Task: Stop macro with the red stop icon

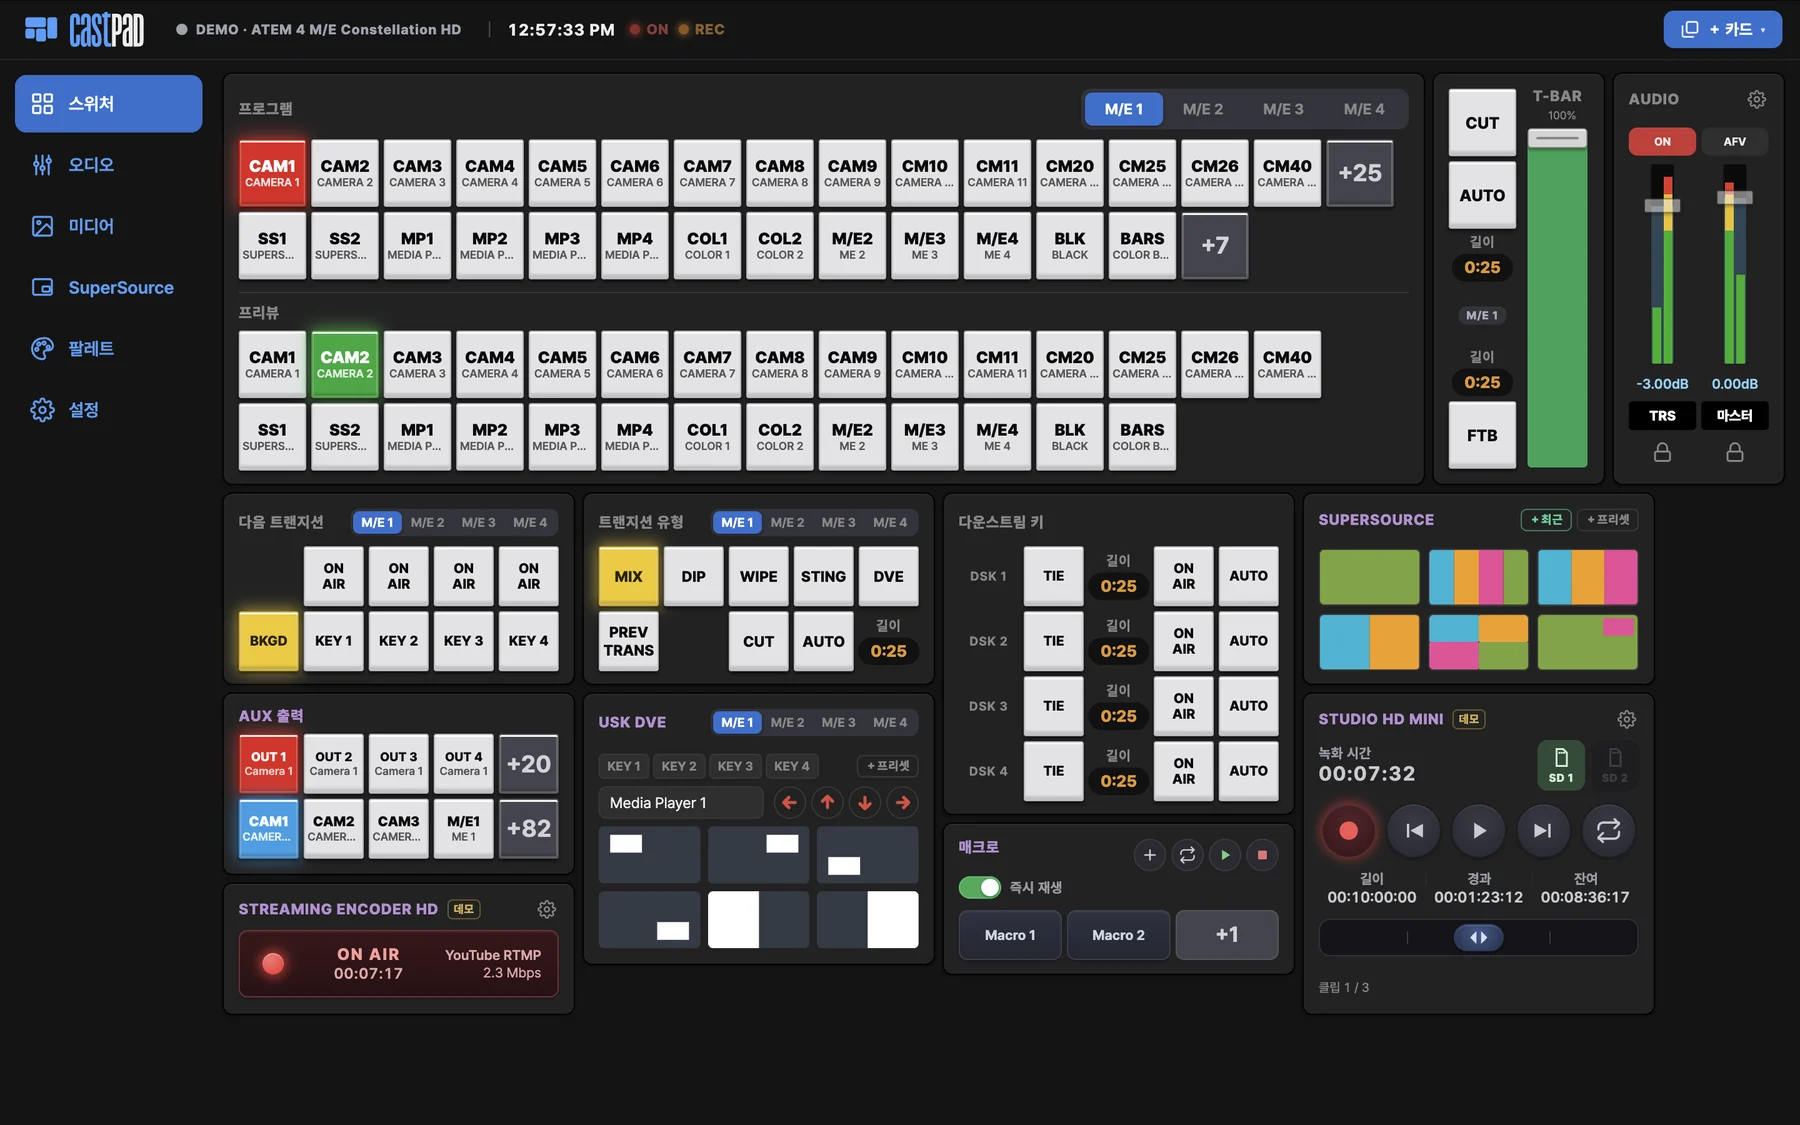Action: click(1262, 855)
